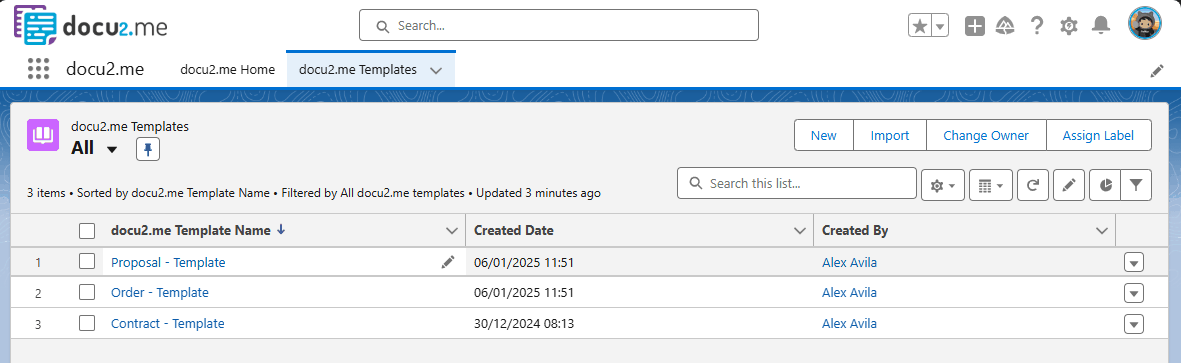Open the list view selector arrow next to All
The image size is (1181, 363).
(x=112, y=149)
